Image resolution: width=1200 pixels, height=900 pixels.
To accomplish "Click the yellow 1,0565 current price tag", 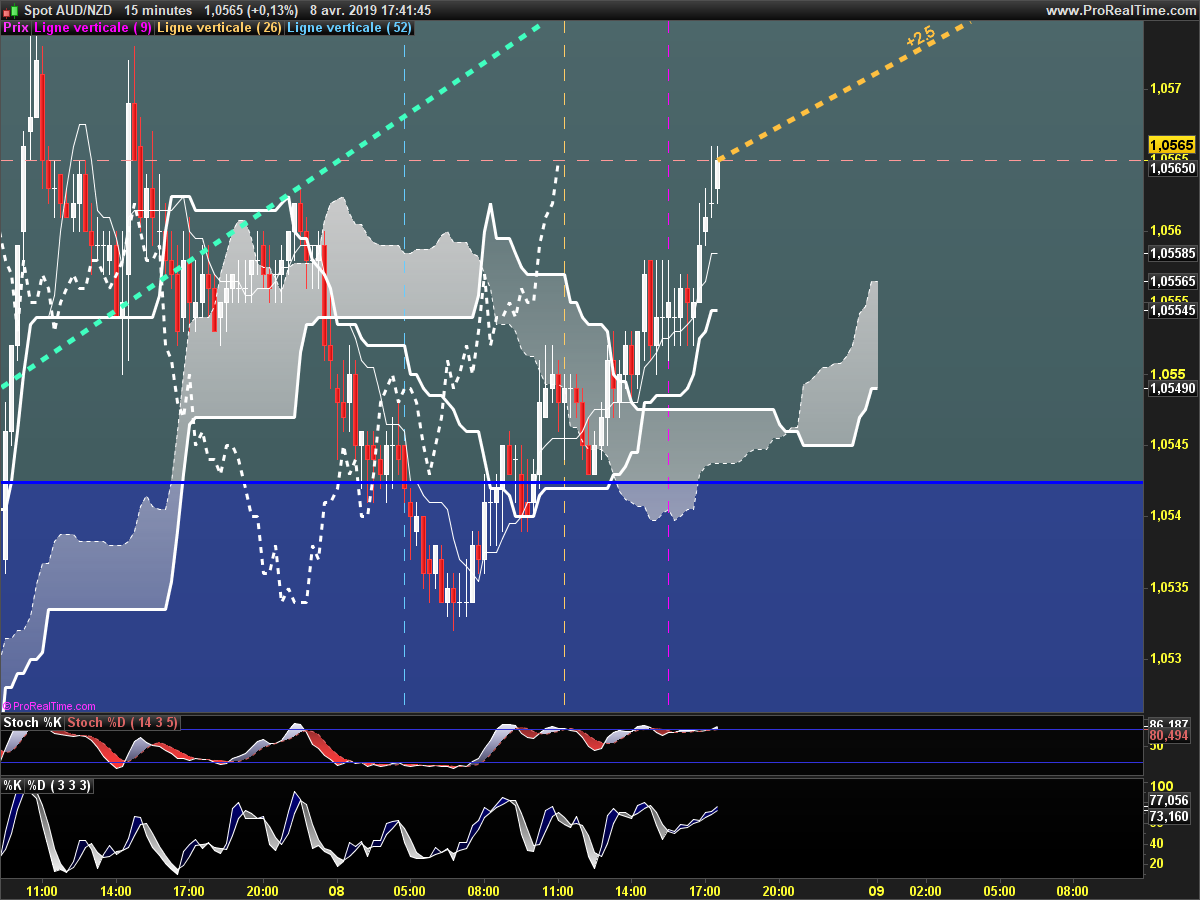I will click(x=1172, y=145).
